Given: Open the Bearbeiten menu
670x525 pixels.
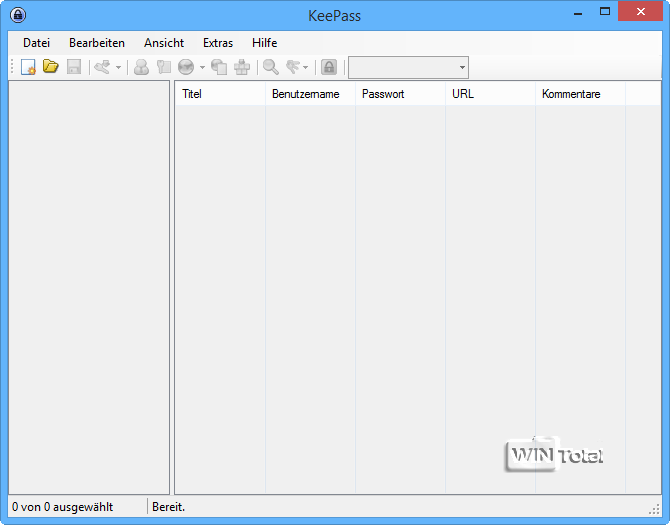Looking at the screenshot, I should [97, 43].
